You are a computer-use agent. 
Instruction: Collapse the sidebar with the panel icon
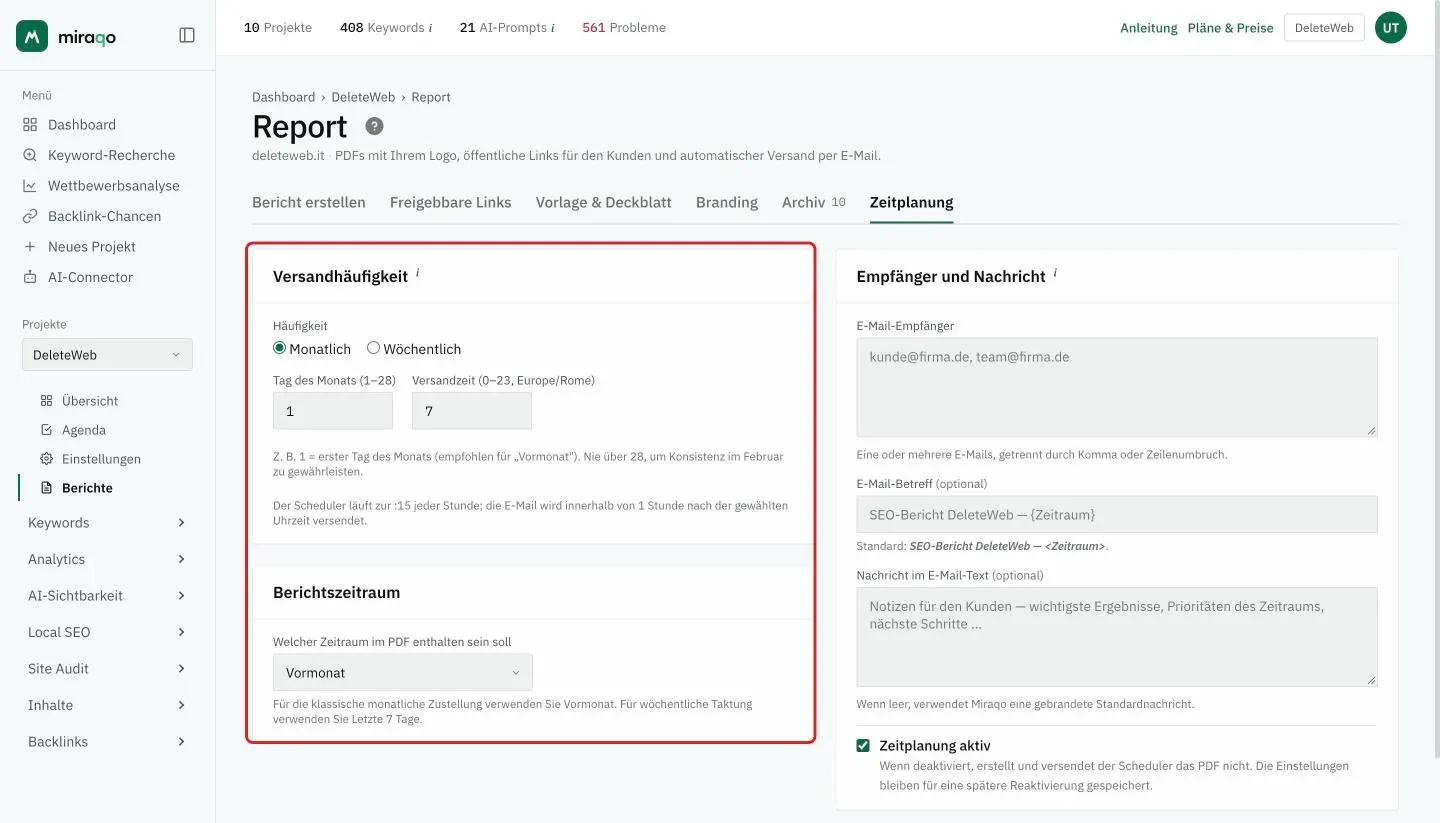[187, 35]
